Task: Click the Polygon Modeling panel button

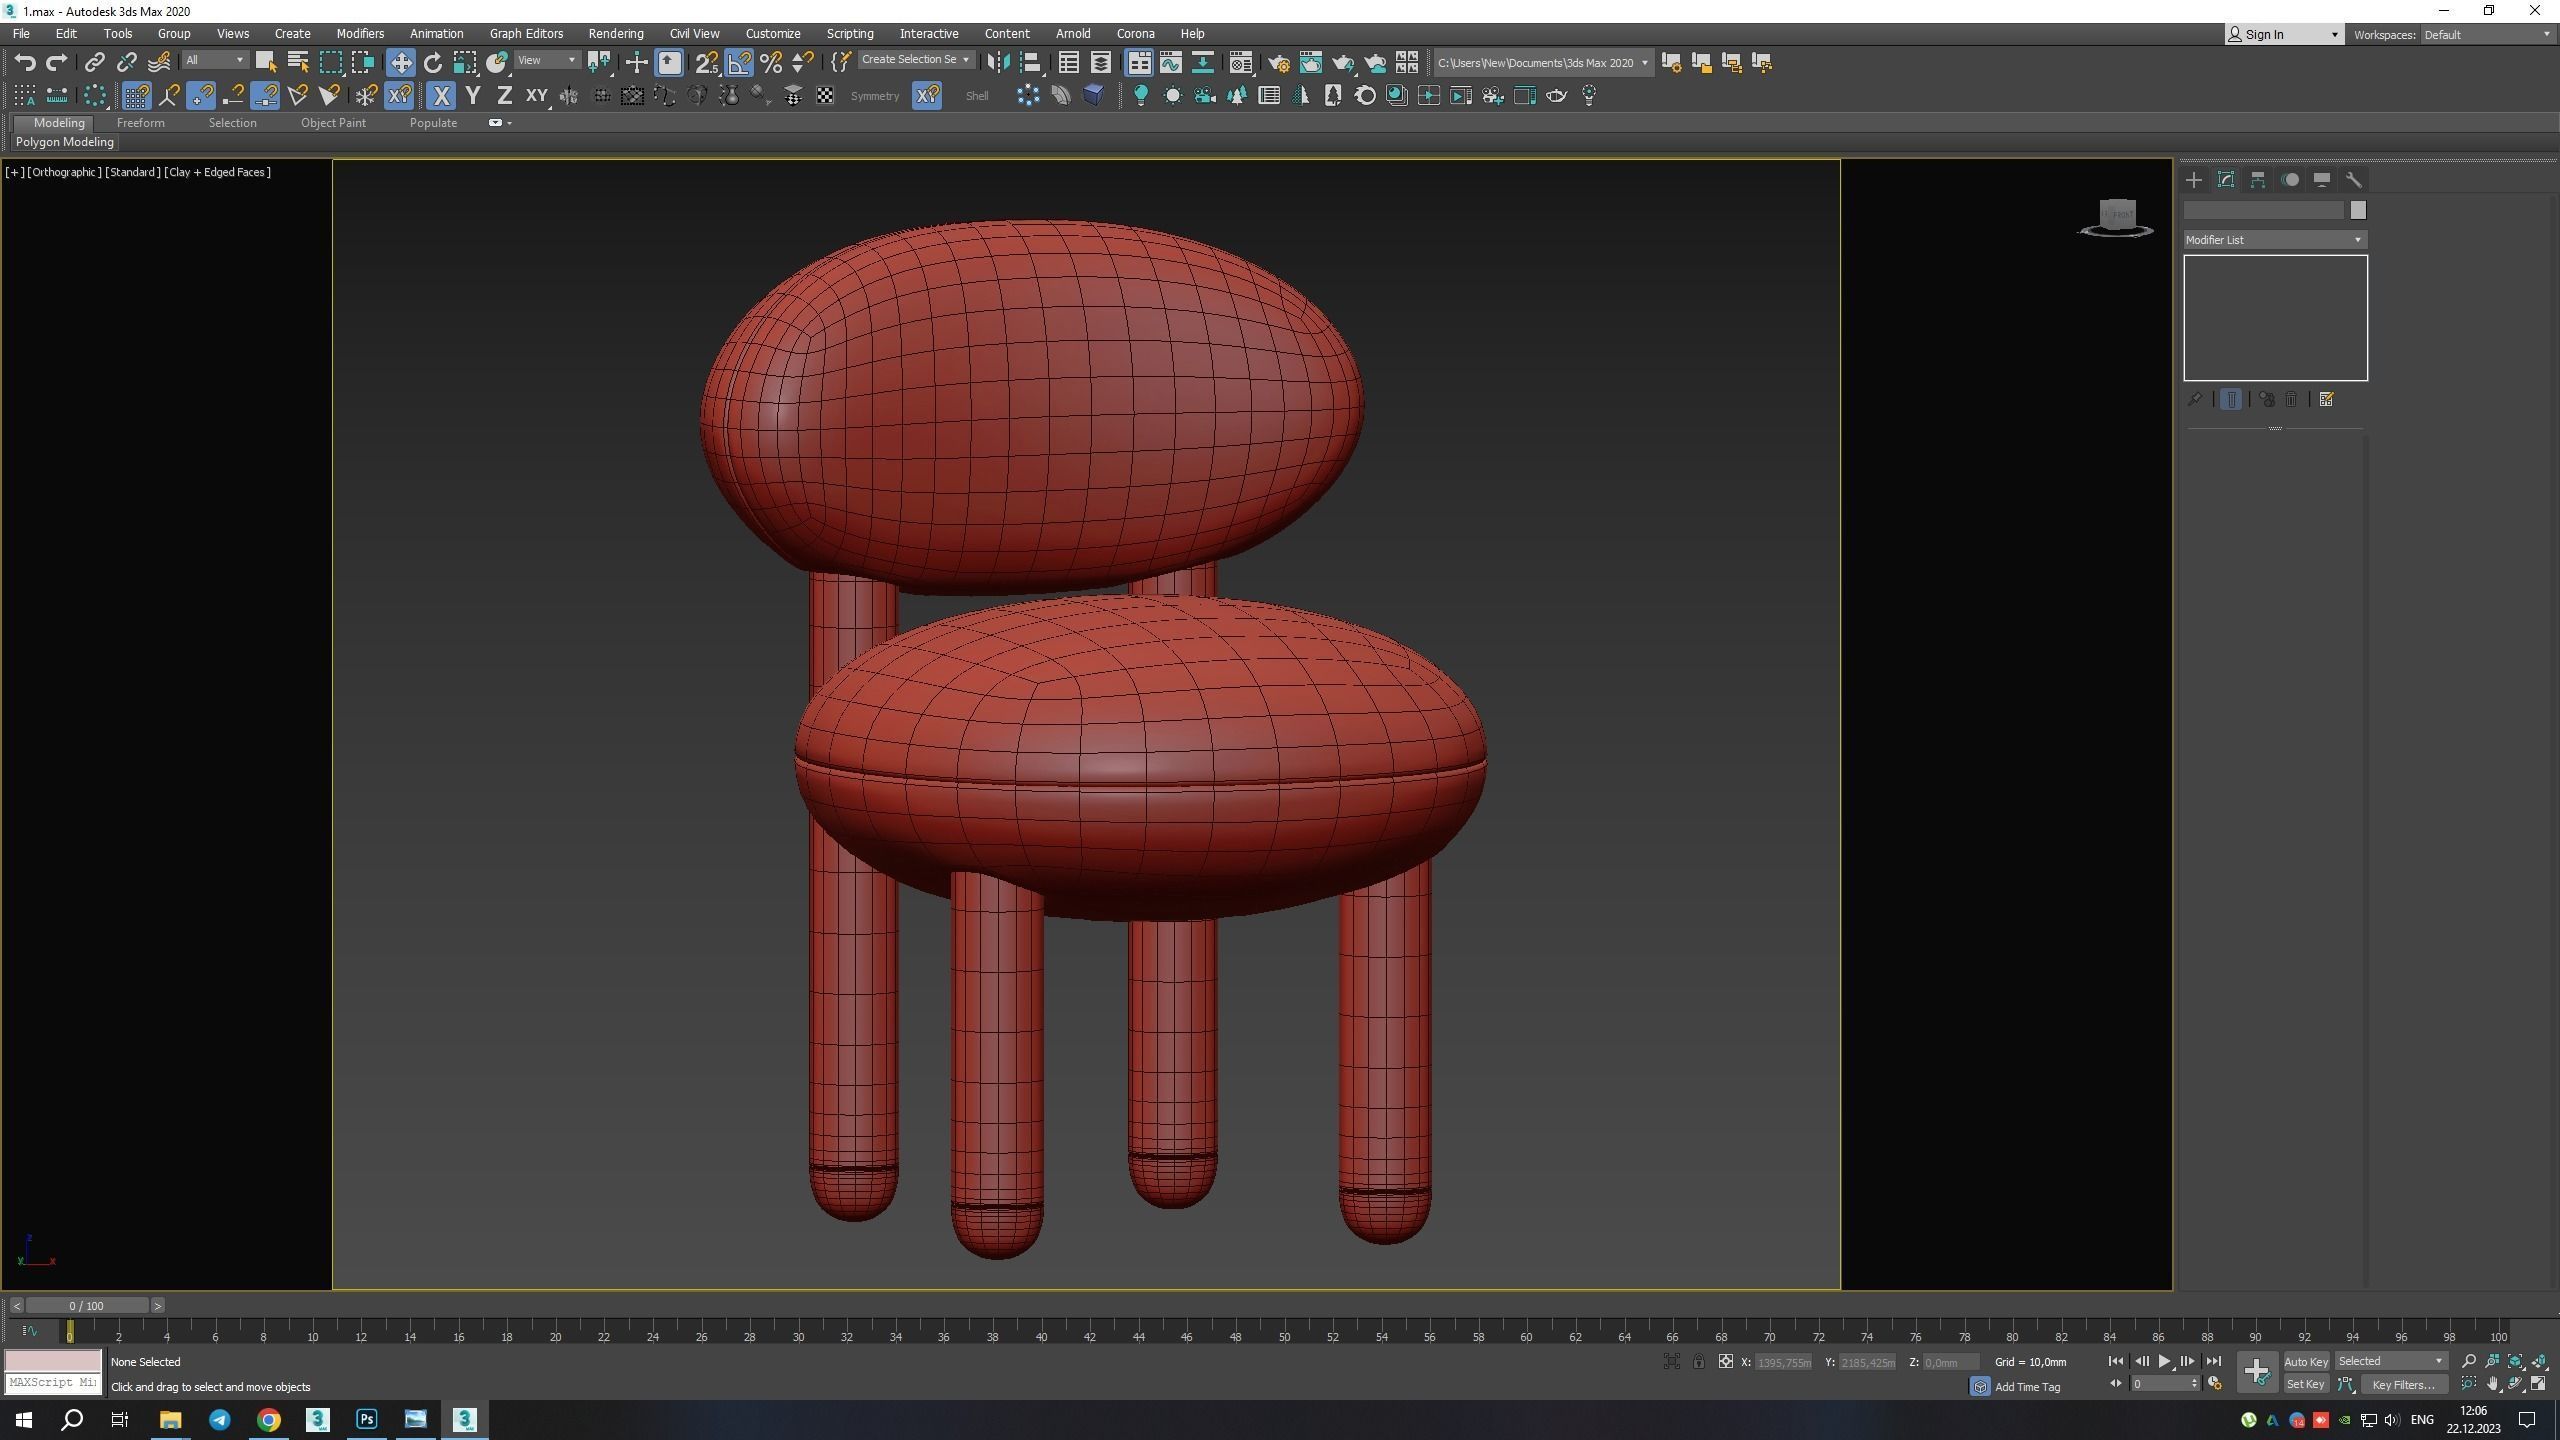Action: [65, 142]
